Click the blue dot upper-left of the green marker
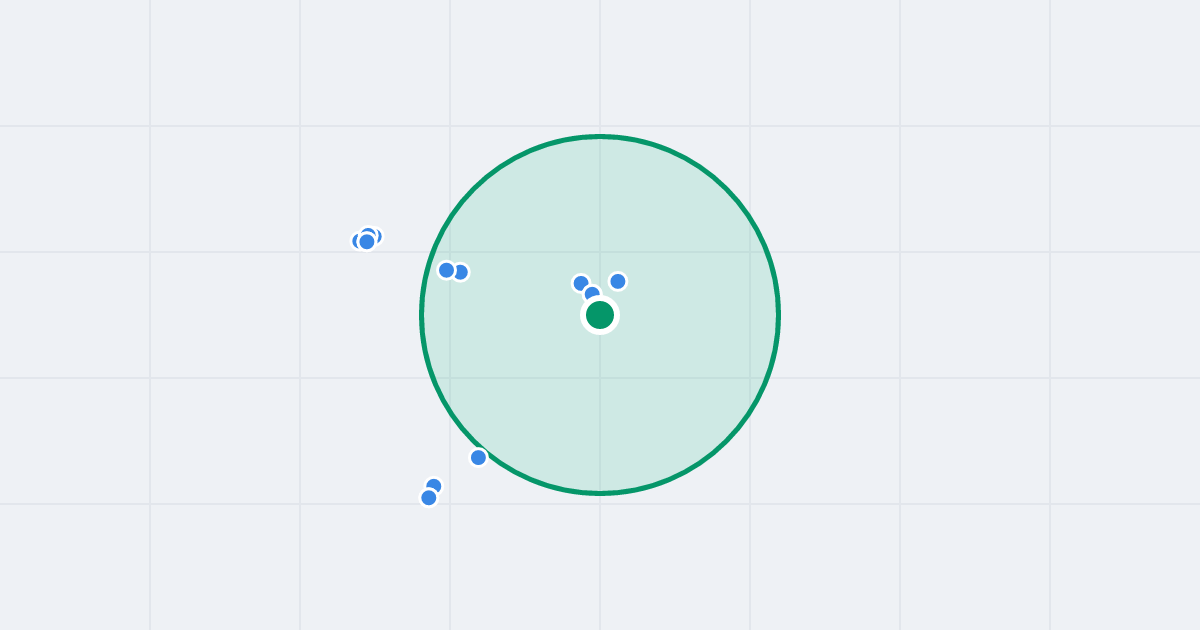Image resolution: width=1200 pixels, height=630 pixels. pyautogui.click(x=581, y=283)
